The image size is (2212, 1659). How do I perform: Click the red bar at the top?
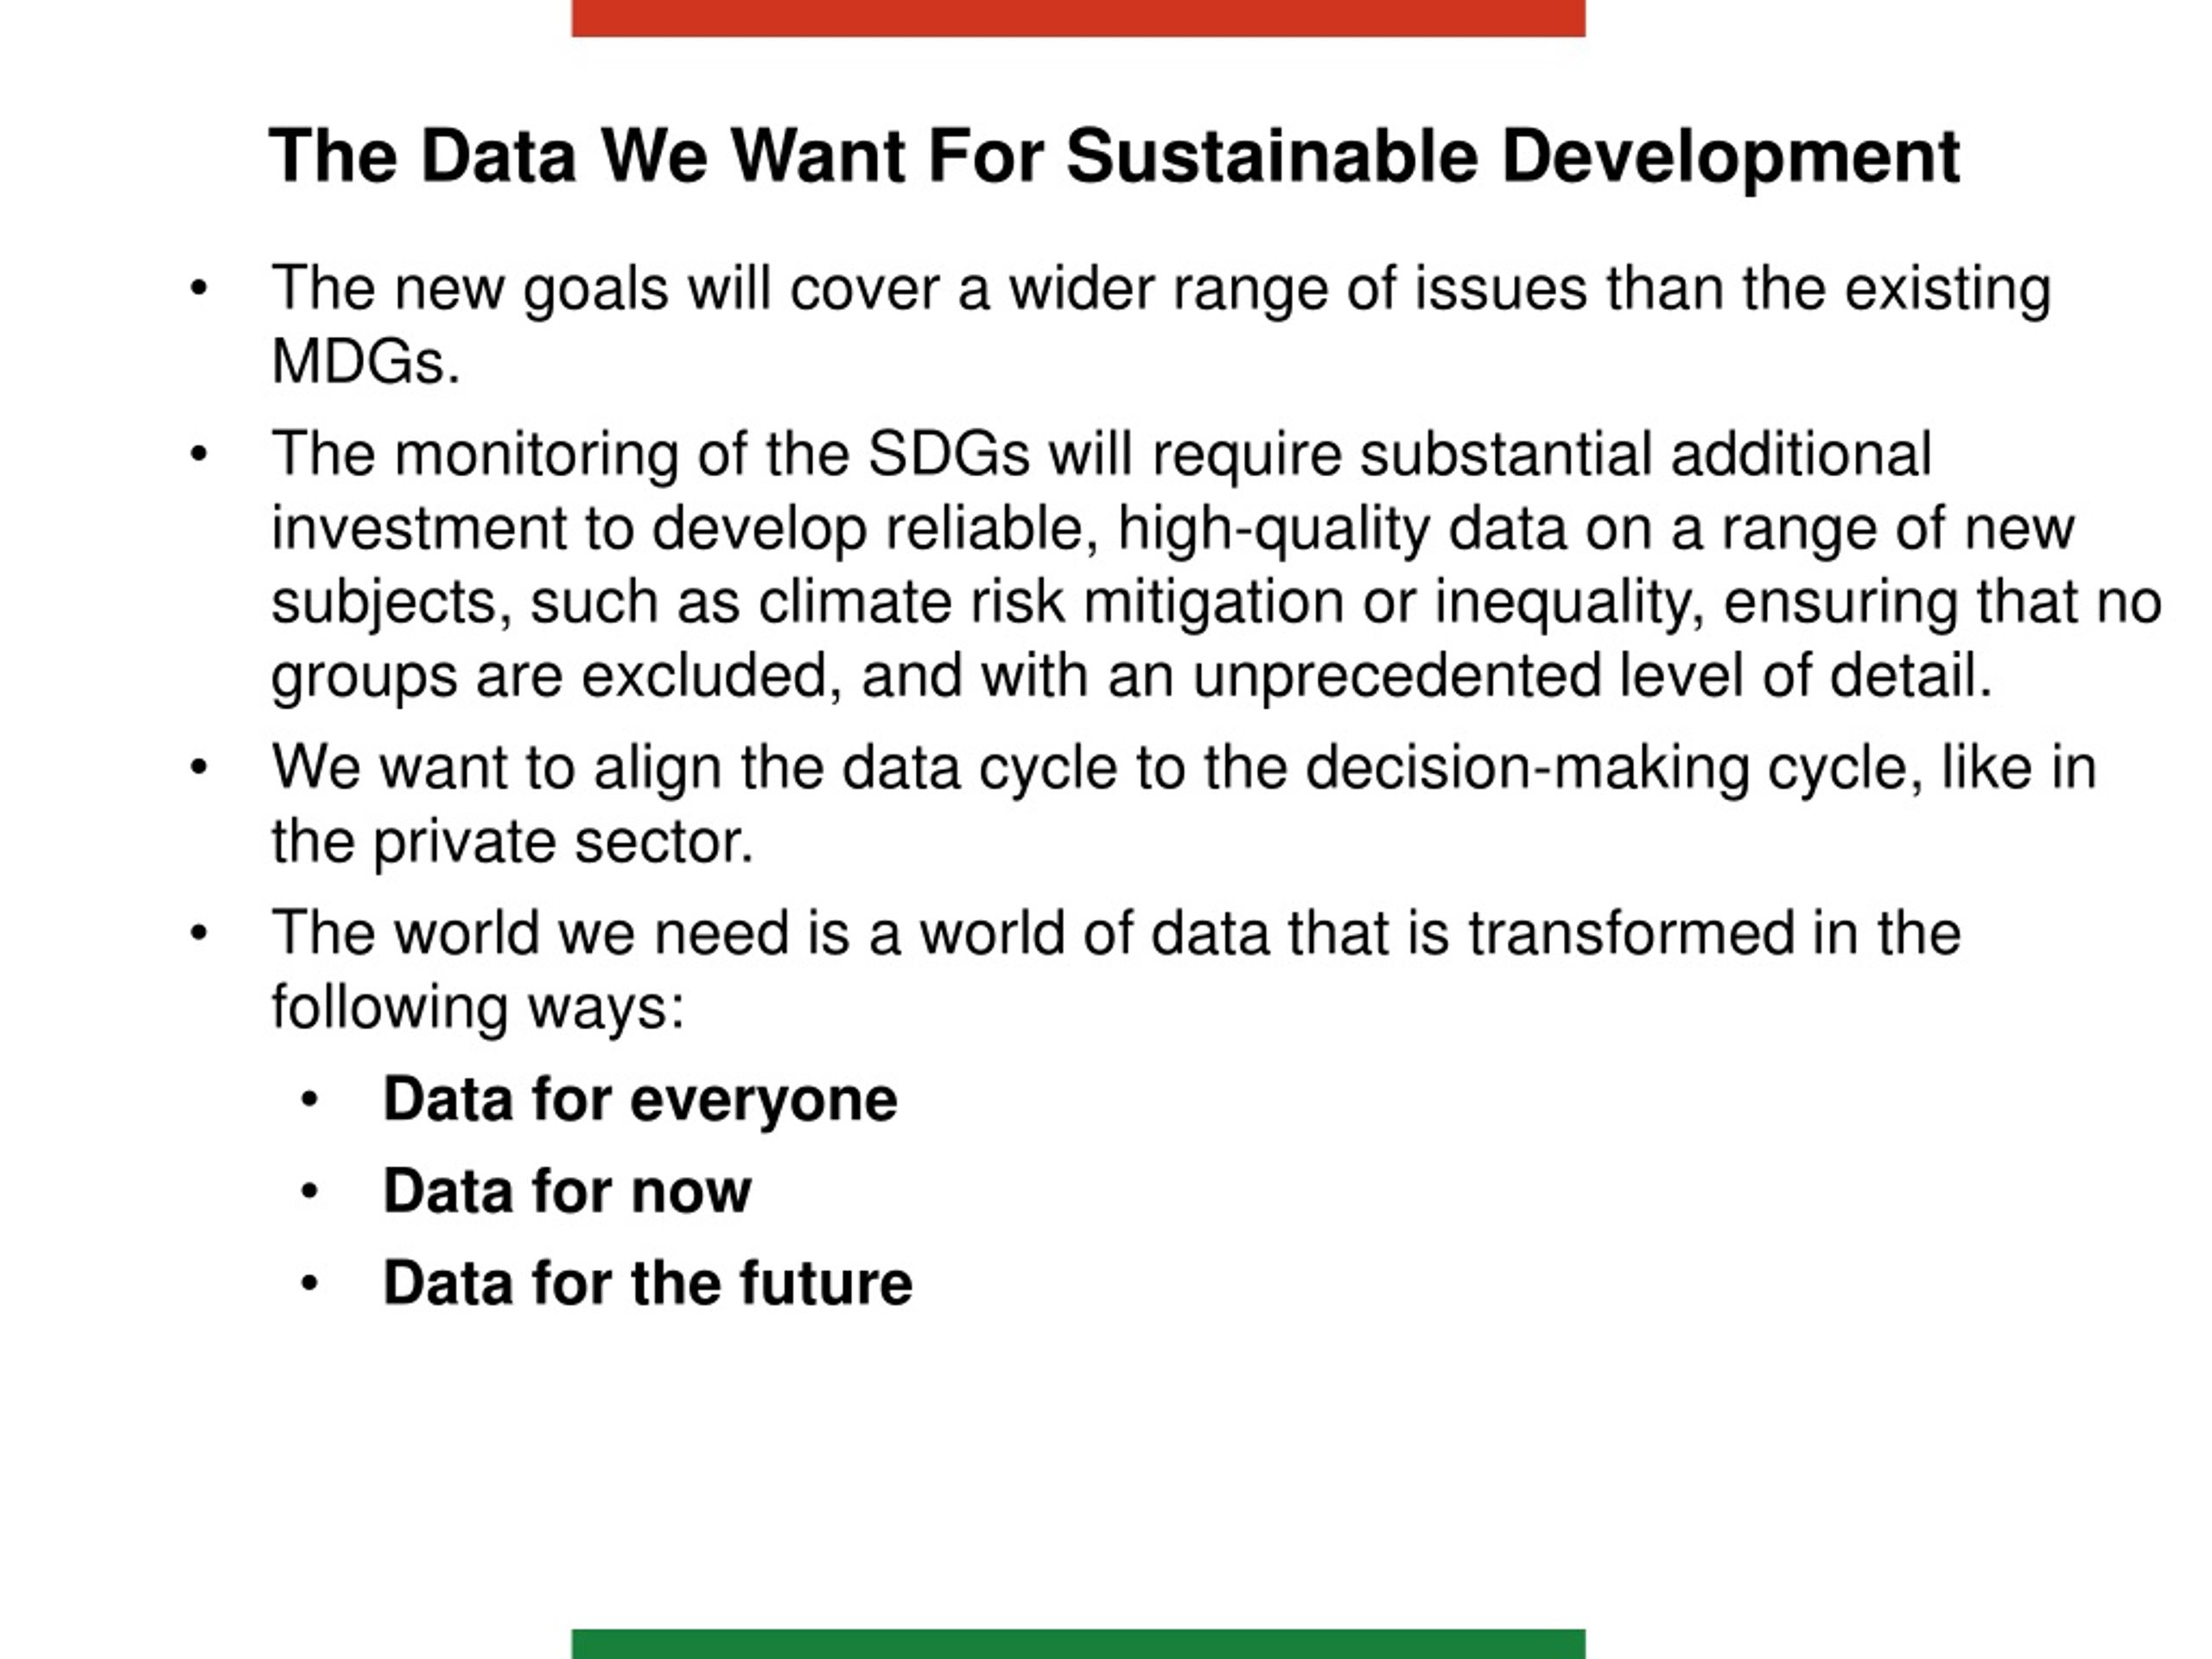tap(1078, 18)
